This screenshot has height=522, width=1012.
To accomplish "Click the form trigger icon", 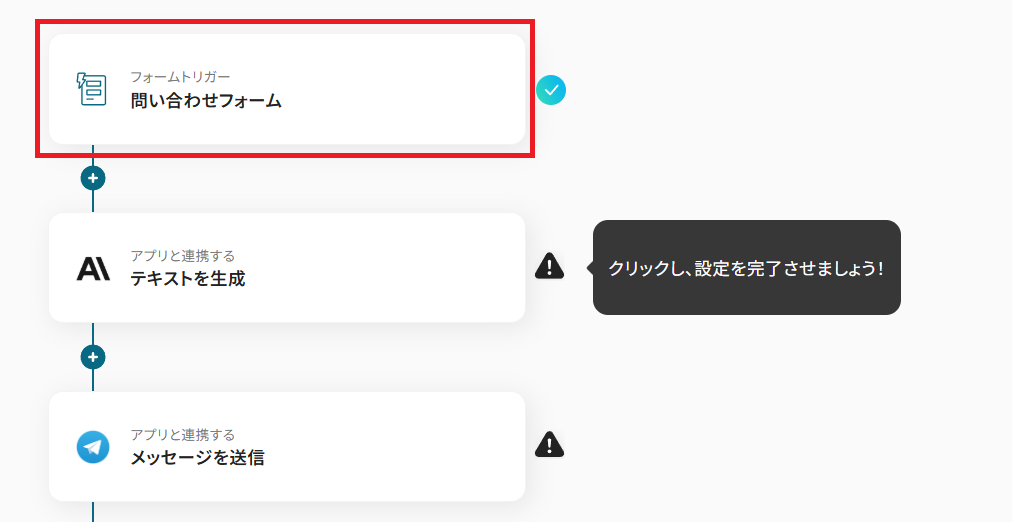I will click(92, 89).
